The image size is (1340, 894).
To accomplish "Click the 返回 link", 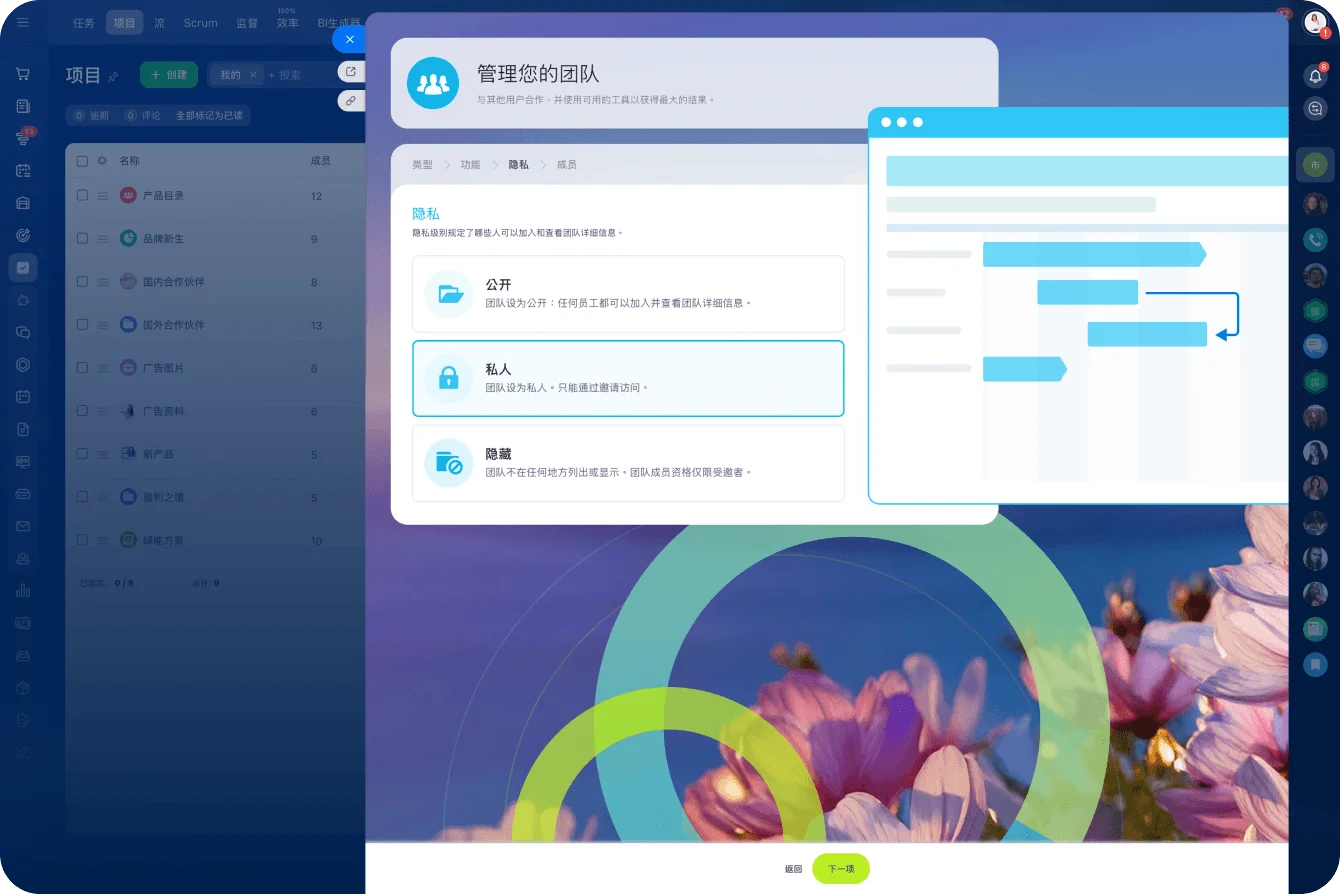I will (x=793, y=869).
